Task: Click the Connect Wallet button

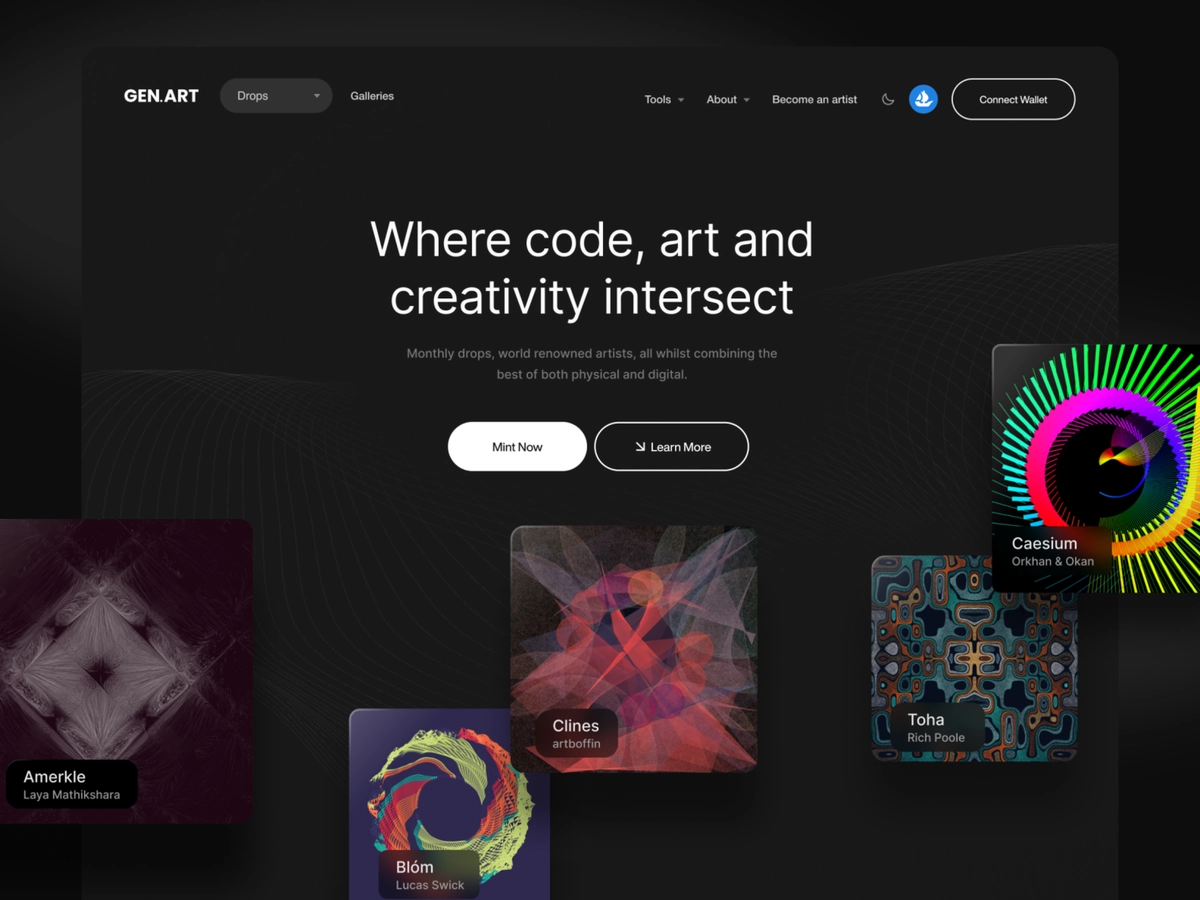Action: [x=1013, y=99]
